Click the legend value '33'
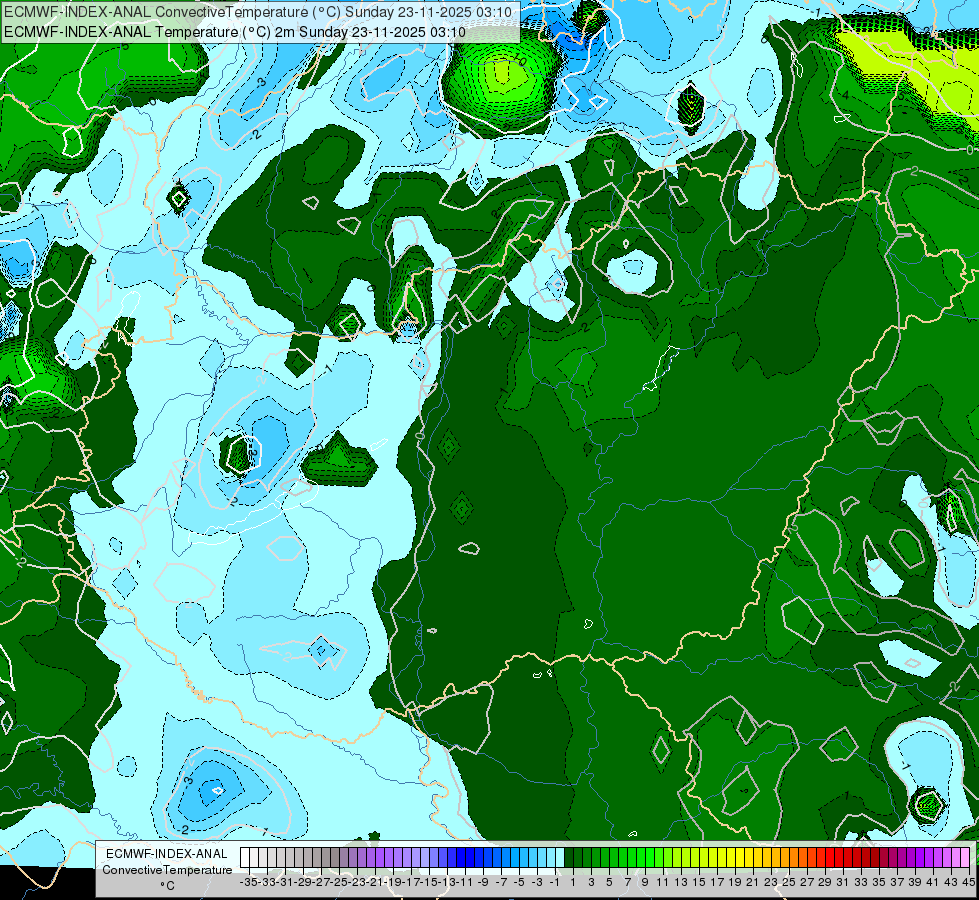Image resolution: width=979 pixels, height=900 pixels. 862,882
